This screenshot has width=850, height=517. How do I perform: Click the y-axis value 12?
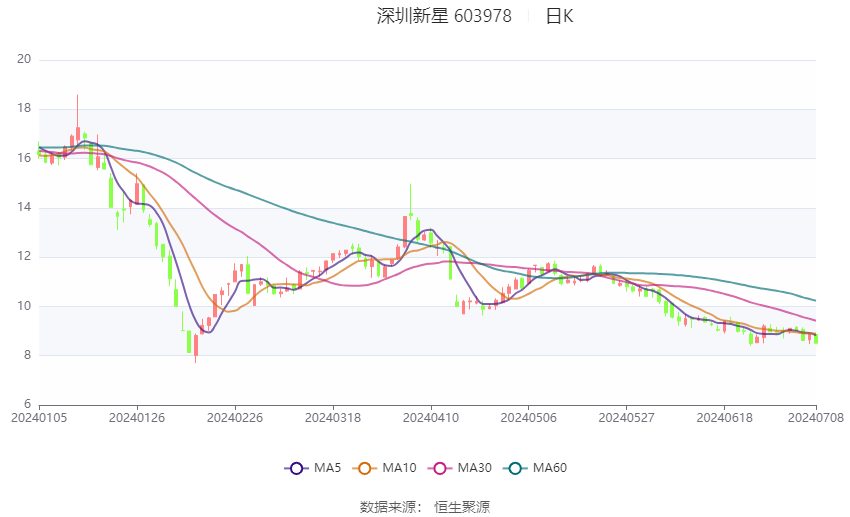tap(24, 256)
